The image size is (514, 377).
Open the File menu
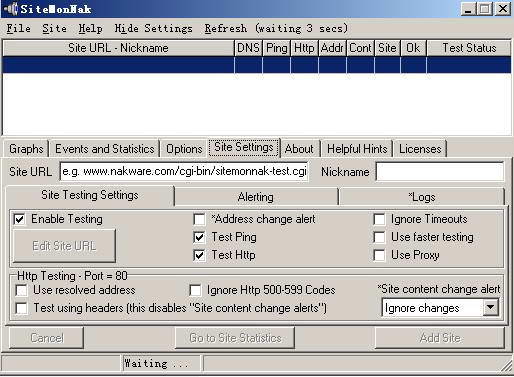point(19,28)
